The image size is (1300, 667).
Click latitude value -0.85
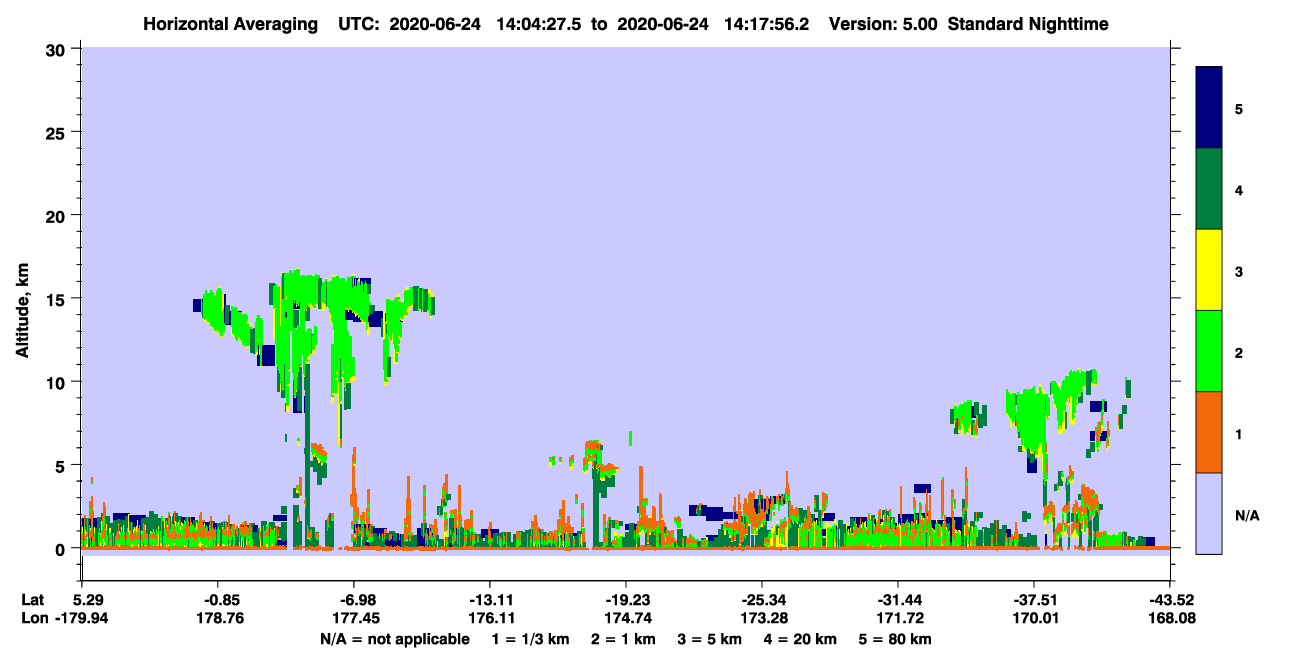click(x=217, y=600)
